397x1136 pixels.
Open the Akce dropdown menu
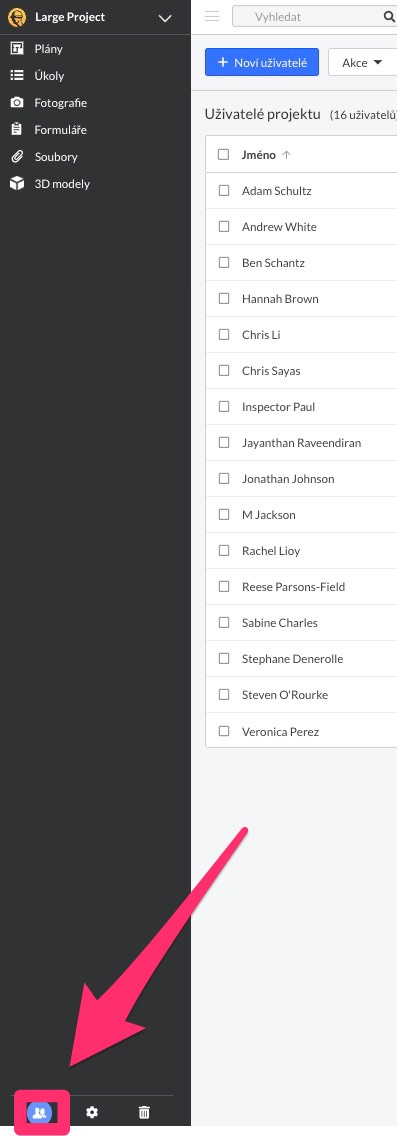(x=362, y=62)
